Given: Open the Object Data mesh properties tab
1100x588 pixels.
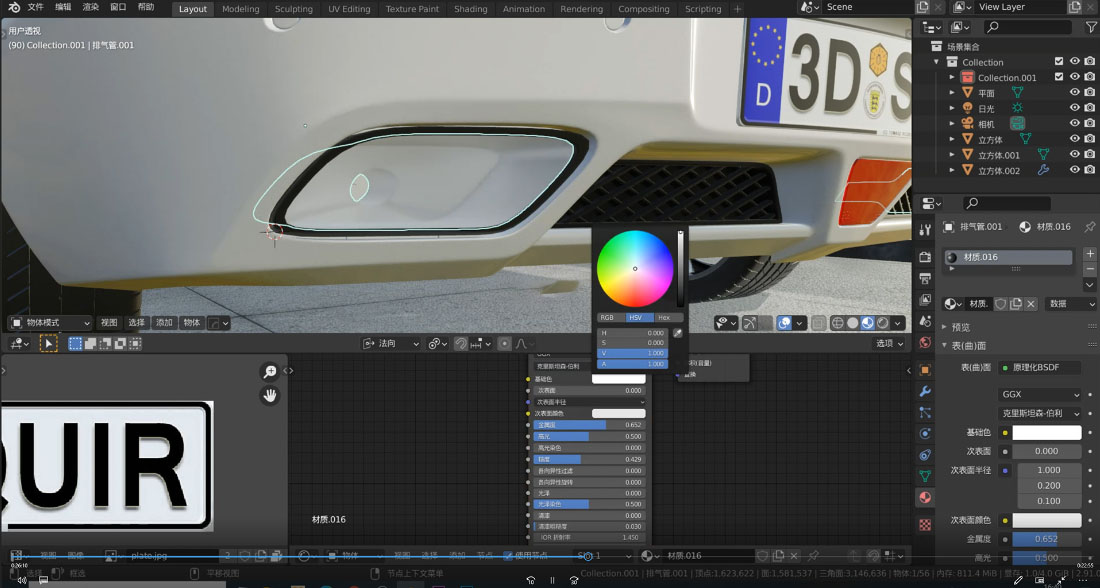Looking at the screenshot, I should (x=925, y=476).
